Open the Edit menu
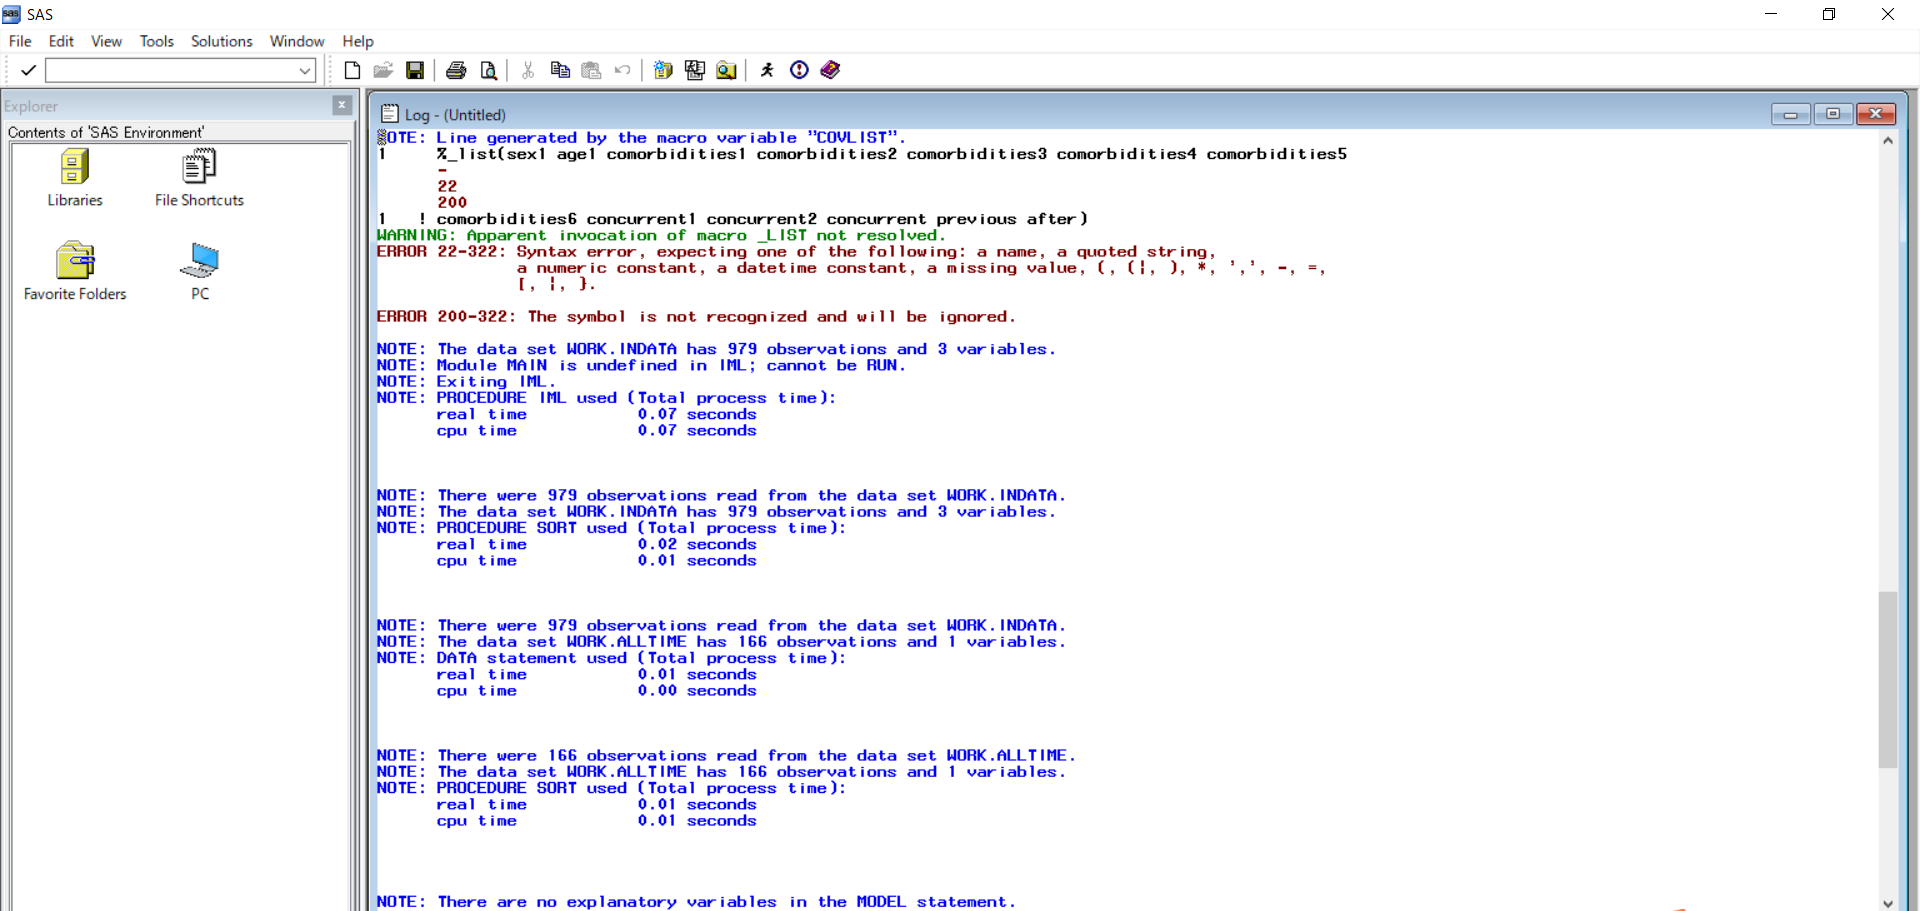Screen dimensions: 1920x911 60,41
